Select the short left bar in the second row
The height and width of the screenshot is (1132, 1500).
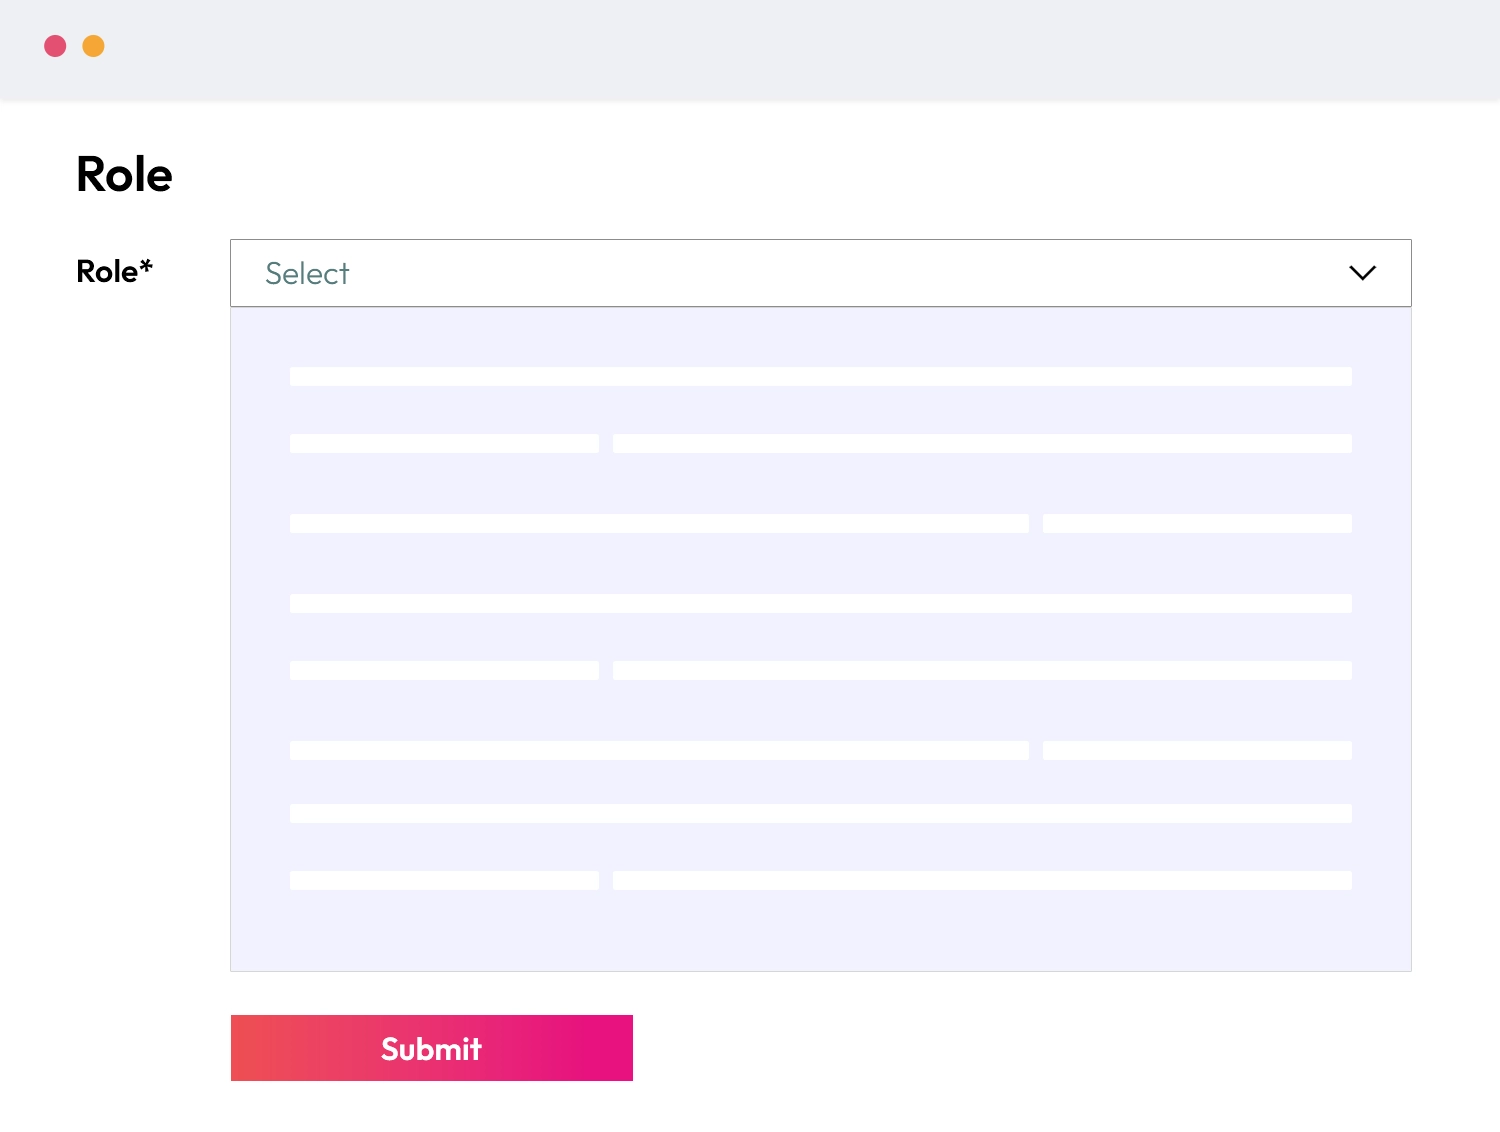444,443
